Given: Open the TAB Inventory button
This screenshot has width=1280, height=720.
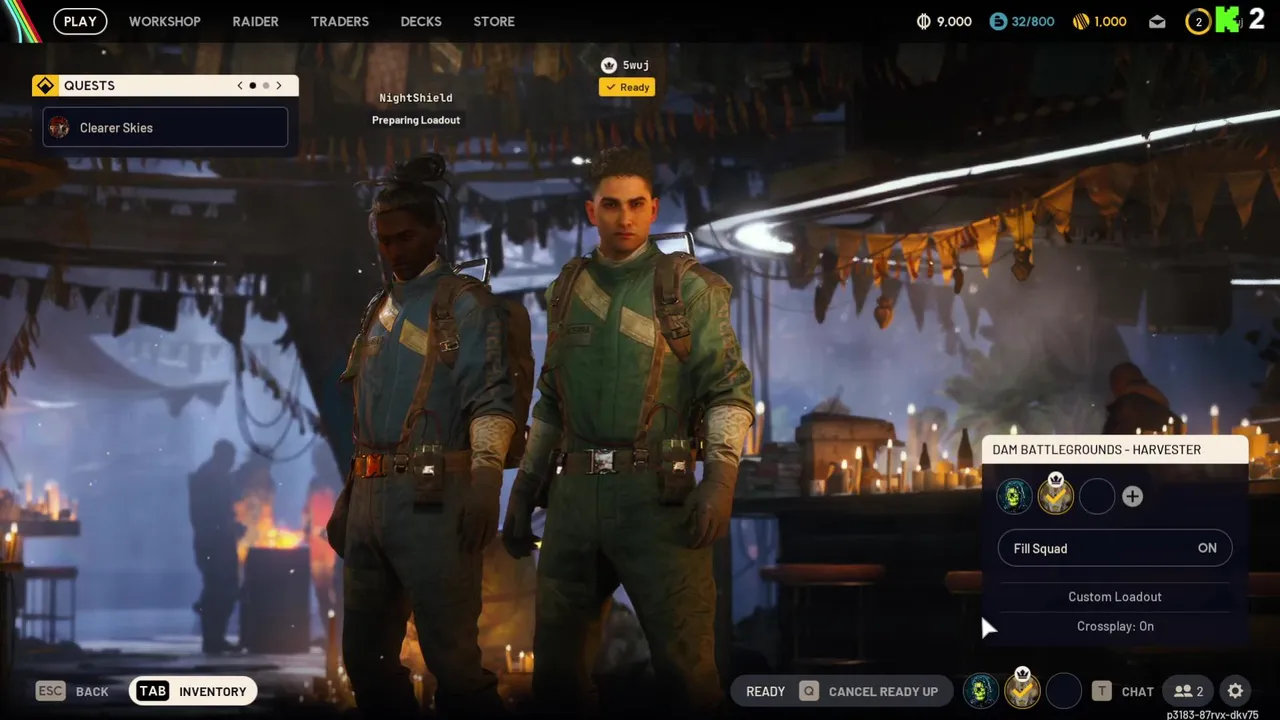Looking at the screenshot, I should pyautogui.click(x=193, y=691).
